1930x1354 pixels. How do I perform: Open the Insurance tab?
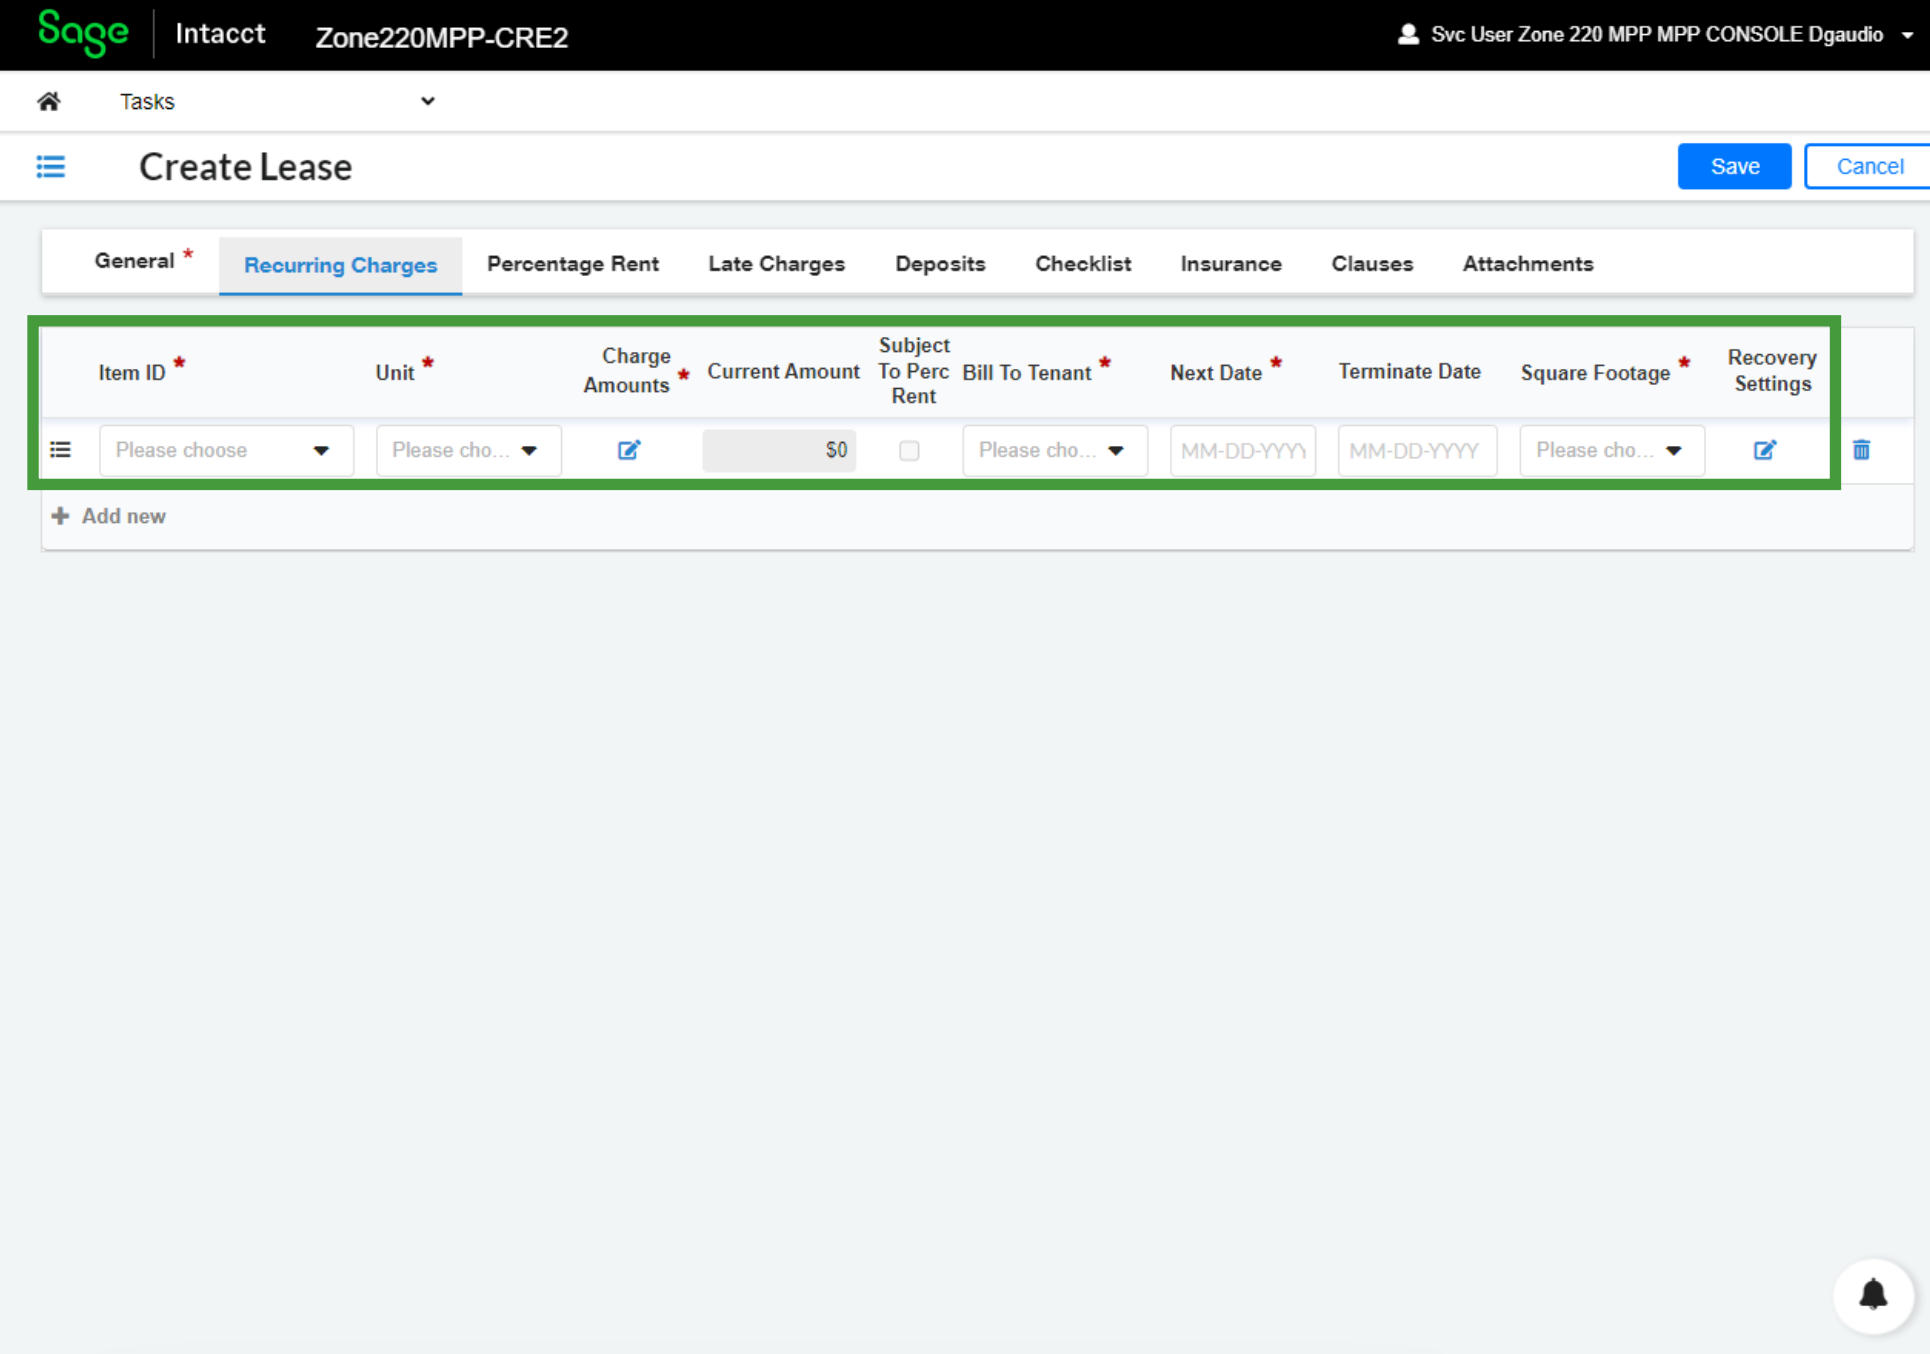coord(1231,264)
